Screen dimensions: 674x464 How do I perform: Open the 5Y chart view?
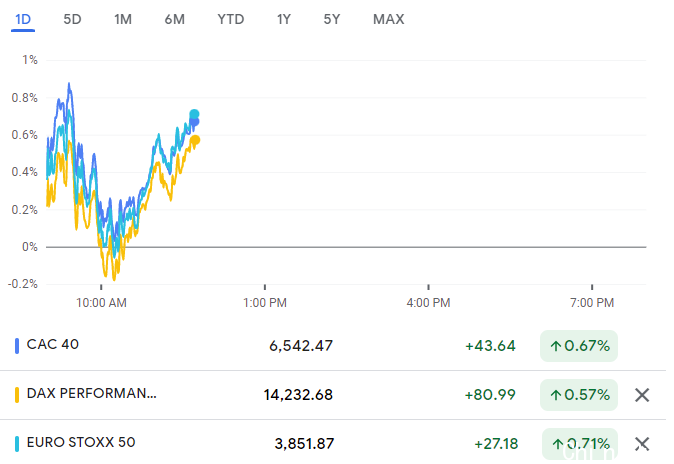coord(331,19)
